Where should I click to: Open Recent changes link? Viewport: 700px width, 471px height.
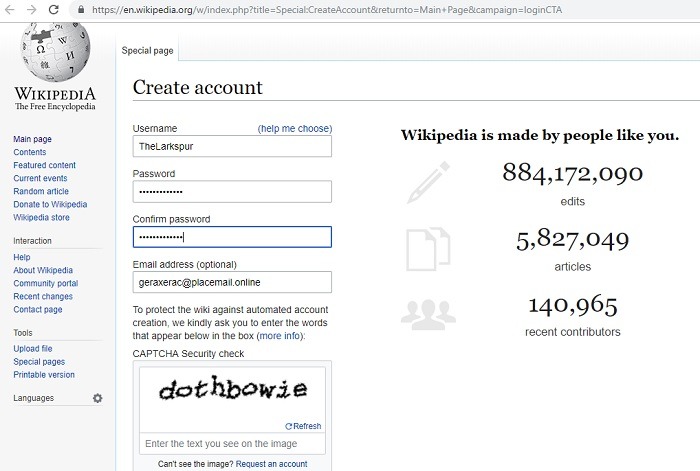pyautogui.click(x=43, y=296)
